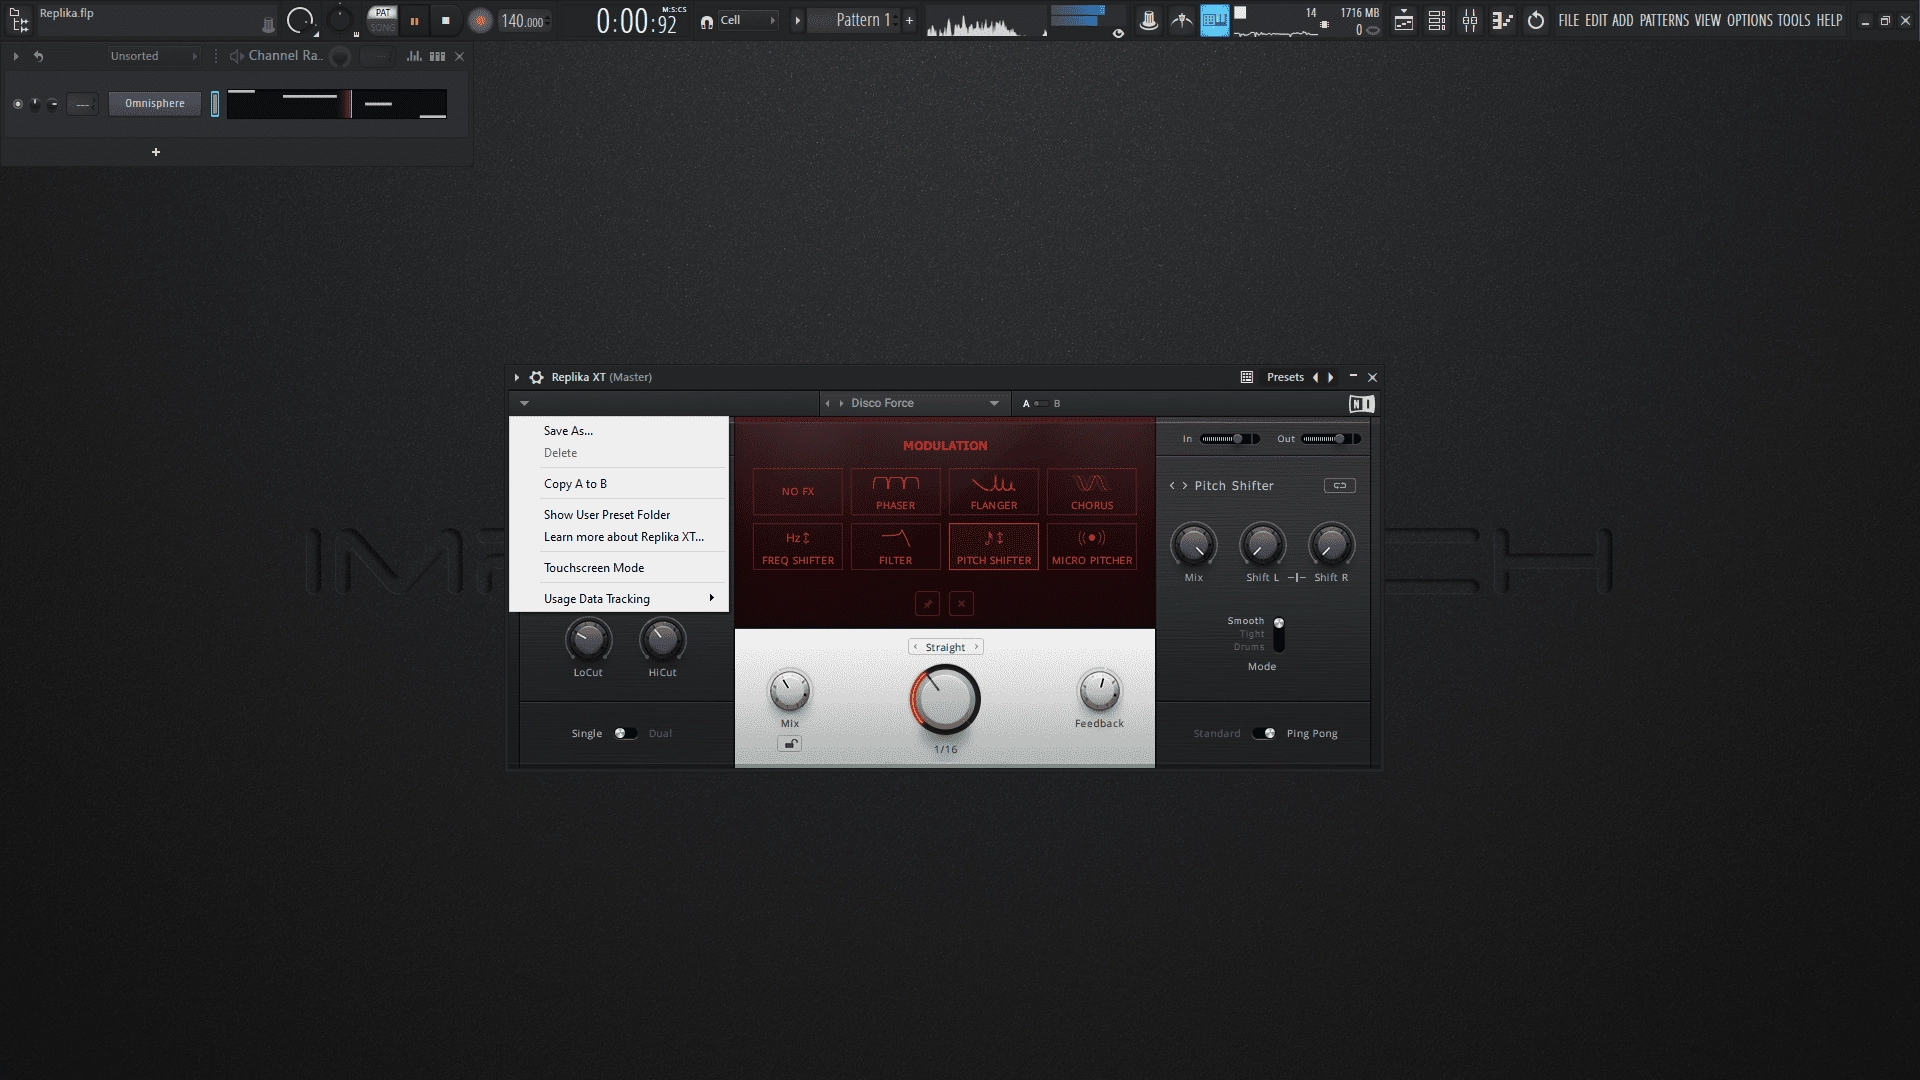Toggle PAT/SONG mode switch
Image resolution: width=1920 pixels, height=1080 pixels.
coord(382,20)
